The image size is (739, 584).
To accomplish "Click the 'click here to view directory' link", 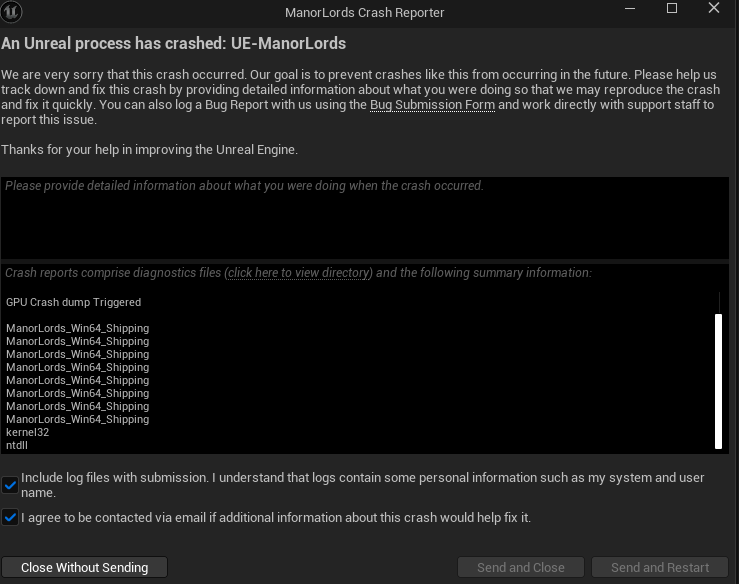I will pyautogui.click(x=299, y=273).
